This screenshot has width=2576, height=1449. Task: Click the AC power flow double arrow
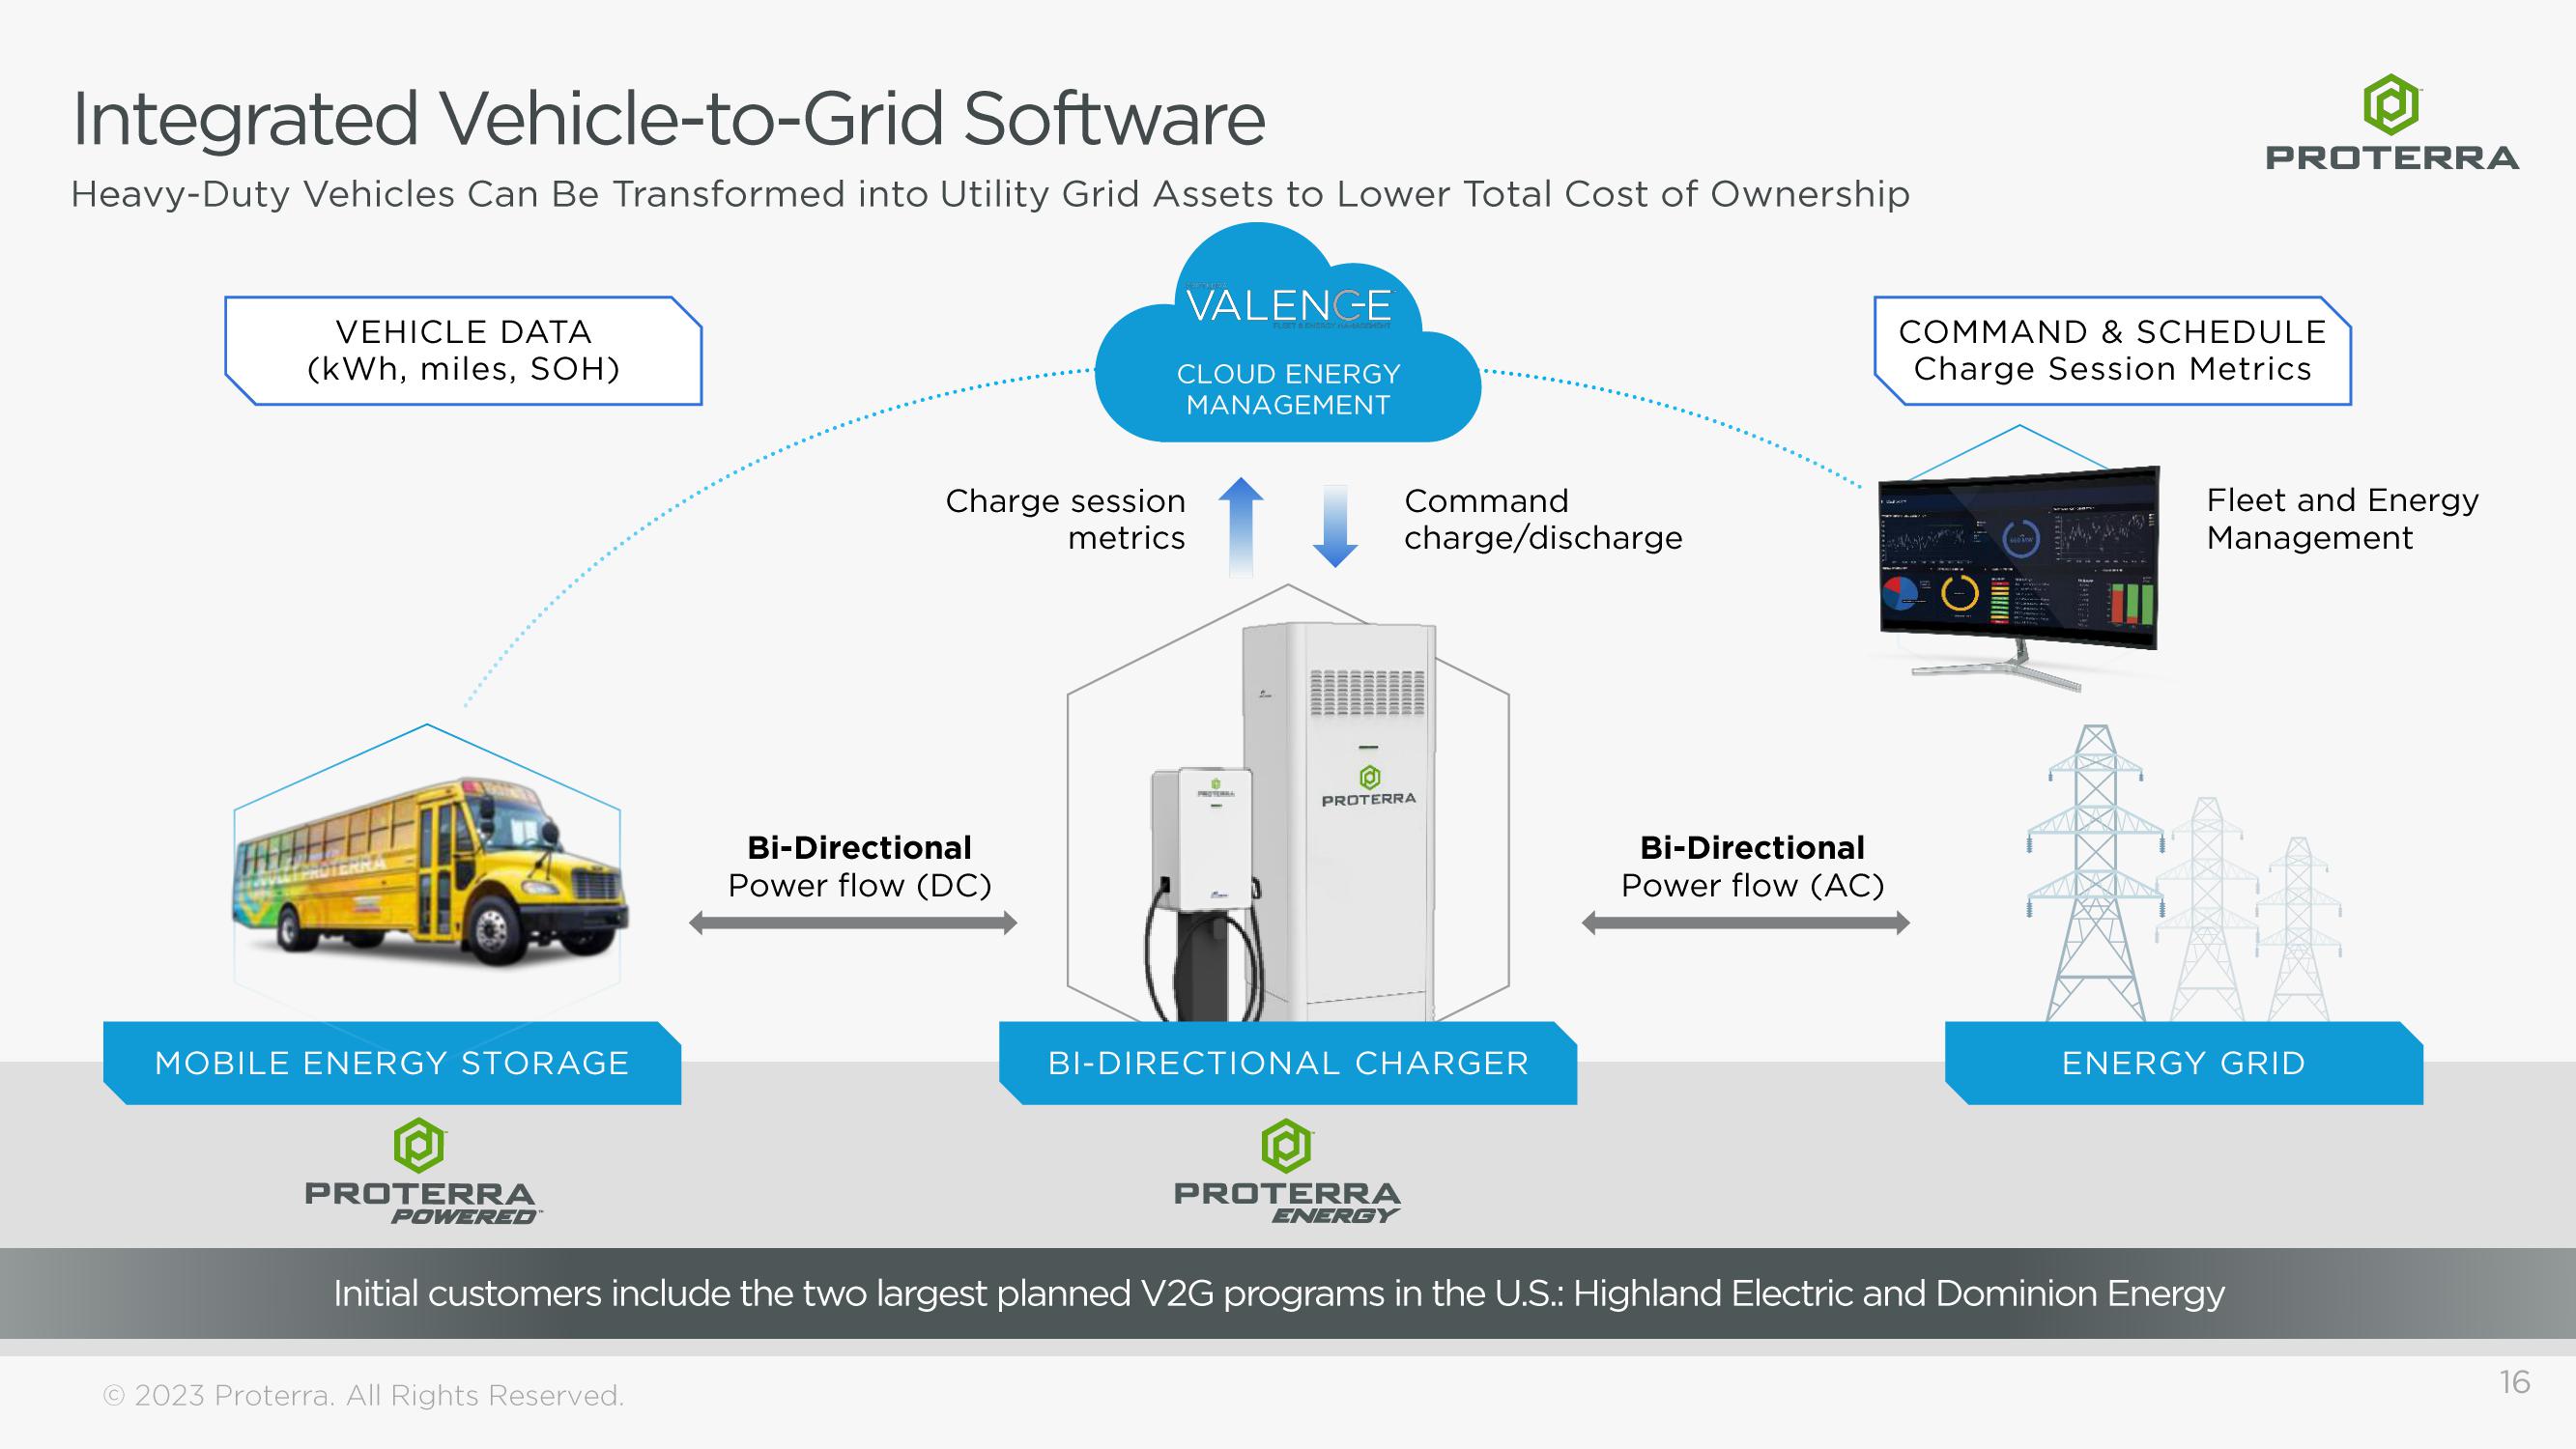tap(1746, 923)
